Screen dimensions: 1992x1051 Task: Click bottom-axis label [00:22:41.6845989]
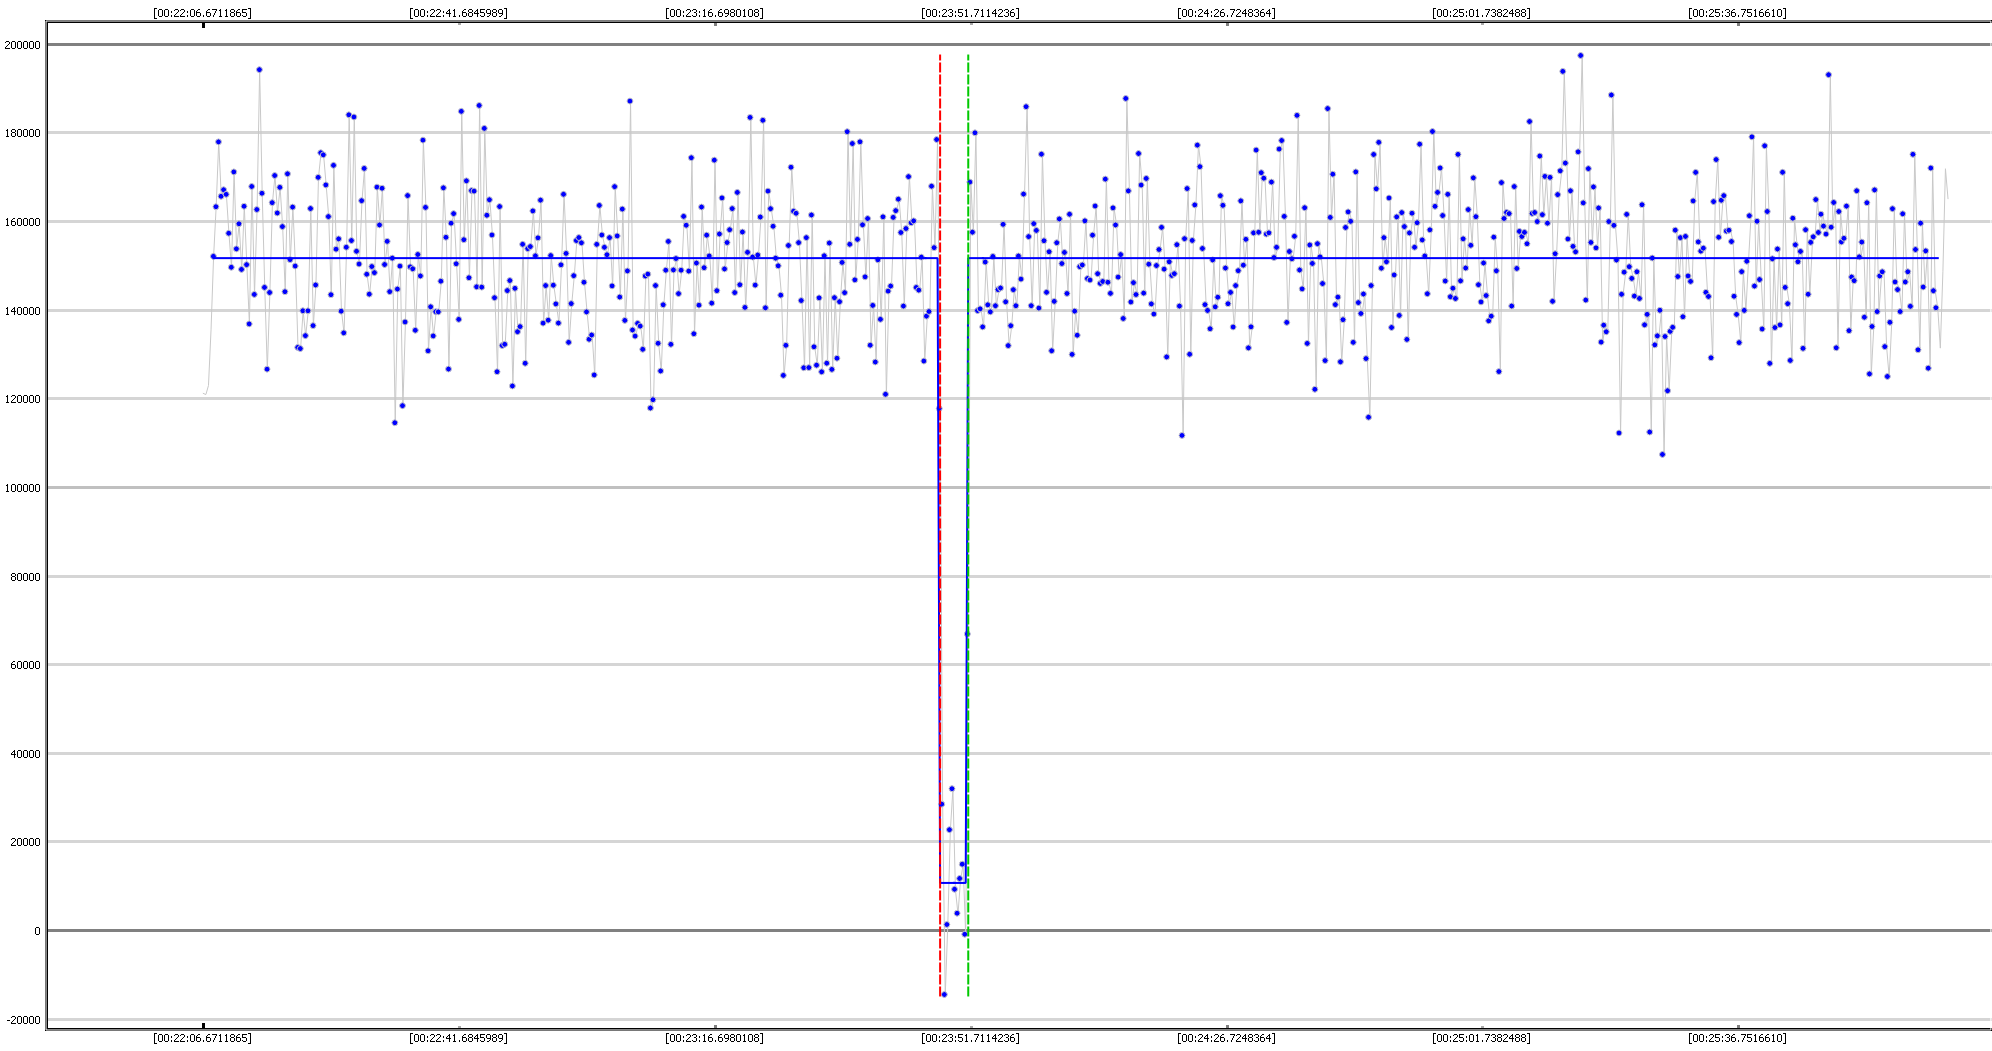click(458, 1038)
